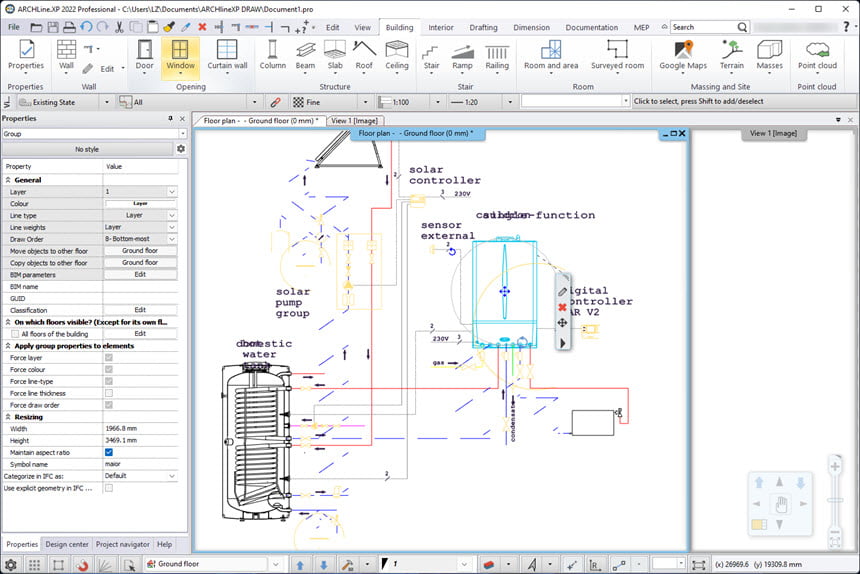Click the Colour Layer swatch
The width and height of the screenshot is (860, 574).
140,203
